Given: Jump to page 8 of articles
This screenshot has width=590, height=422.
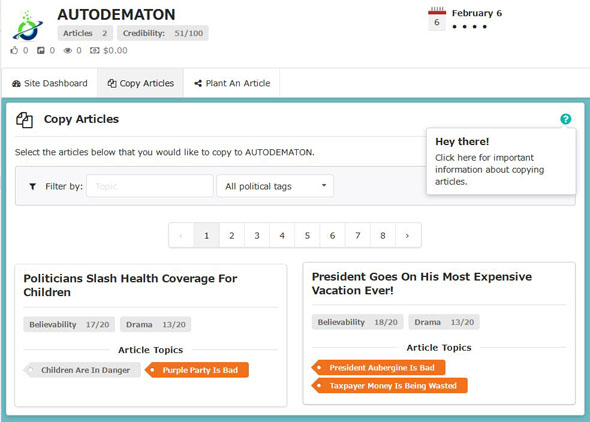Looking at the screenshot, I should 383,235.
